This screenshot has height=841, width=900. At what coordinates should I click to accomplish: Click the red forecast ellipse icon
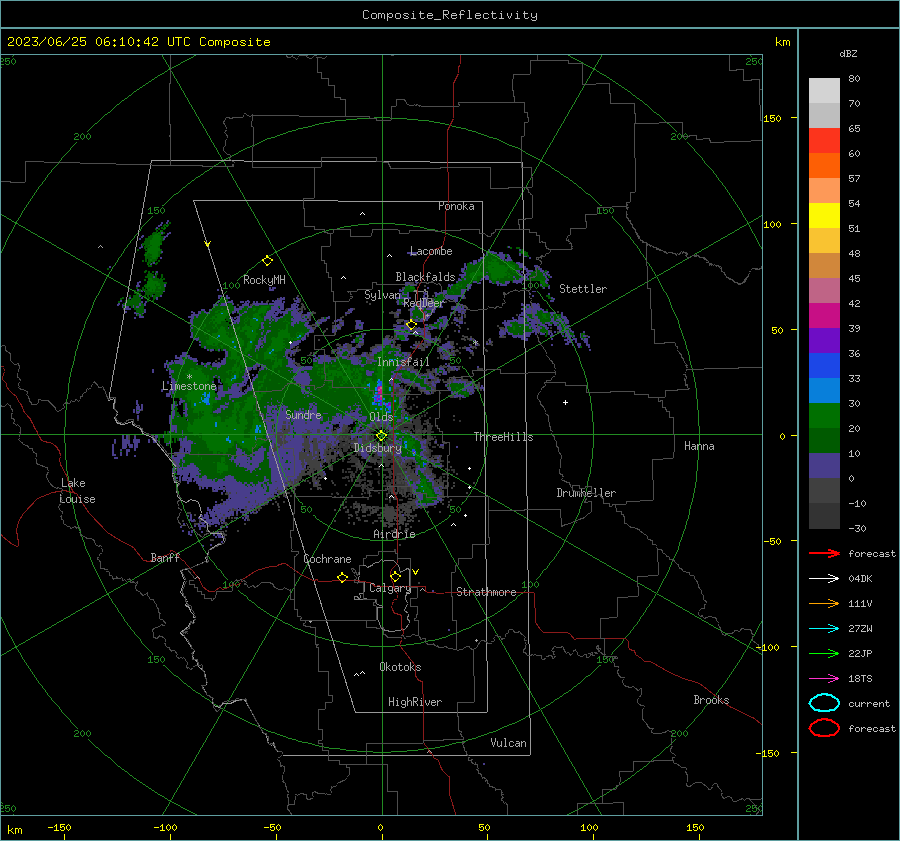(824, 728)
